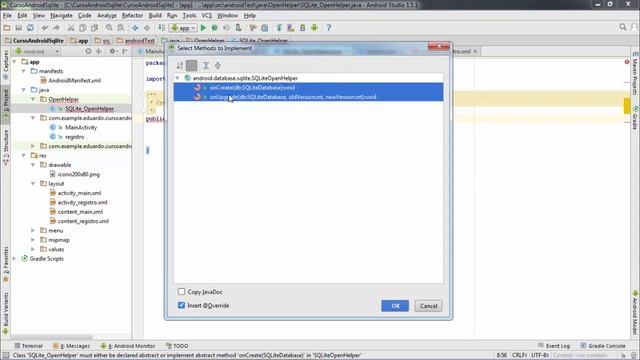
Task: Click the Save All toolbar icon
Action: [x=18, y=28]
